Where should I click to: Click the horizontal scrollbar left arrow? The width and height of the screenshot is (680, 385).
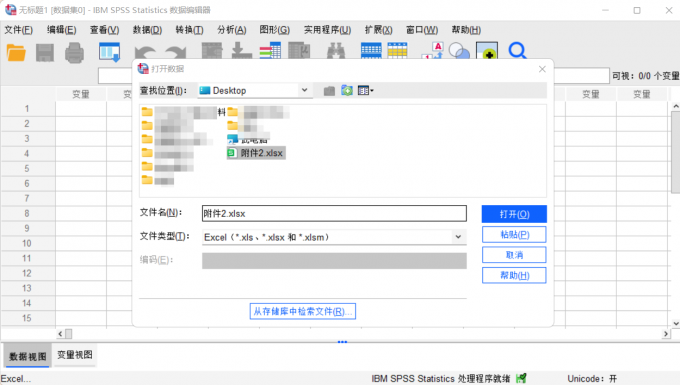click(60, 334)
